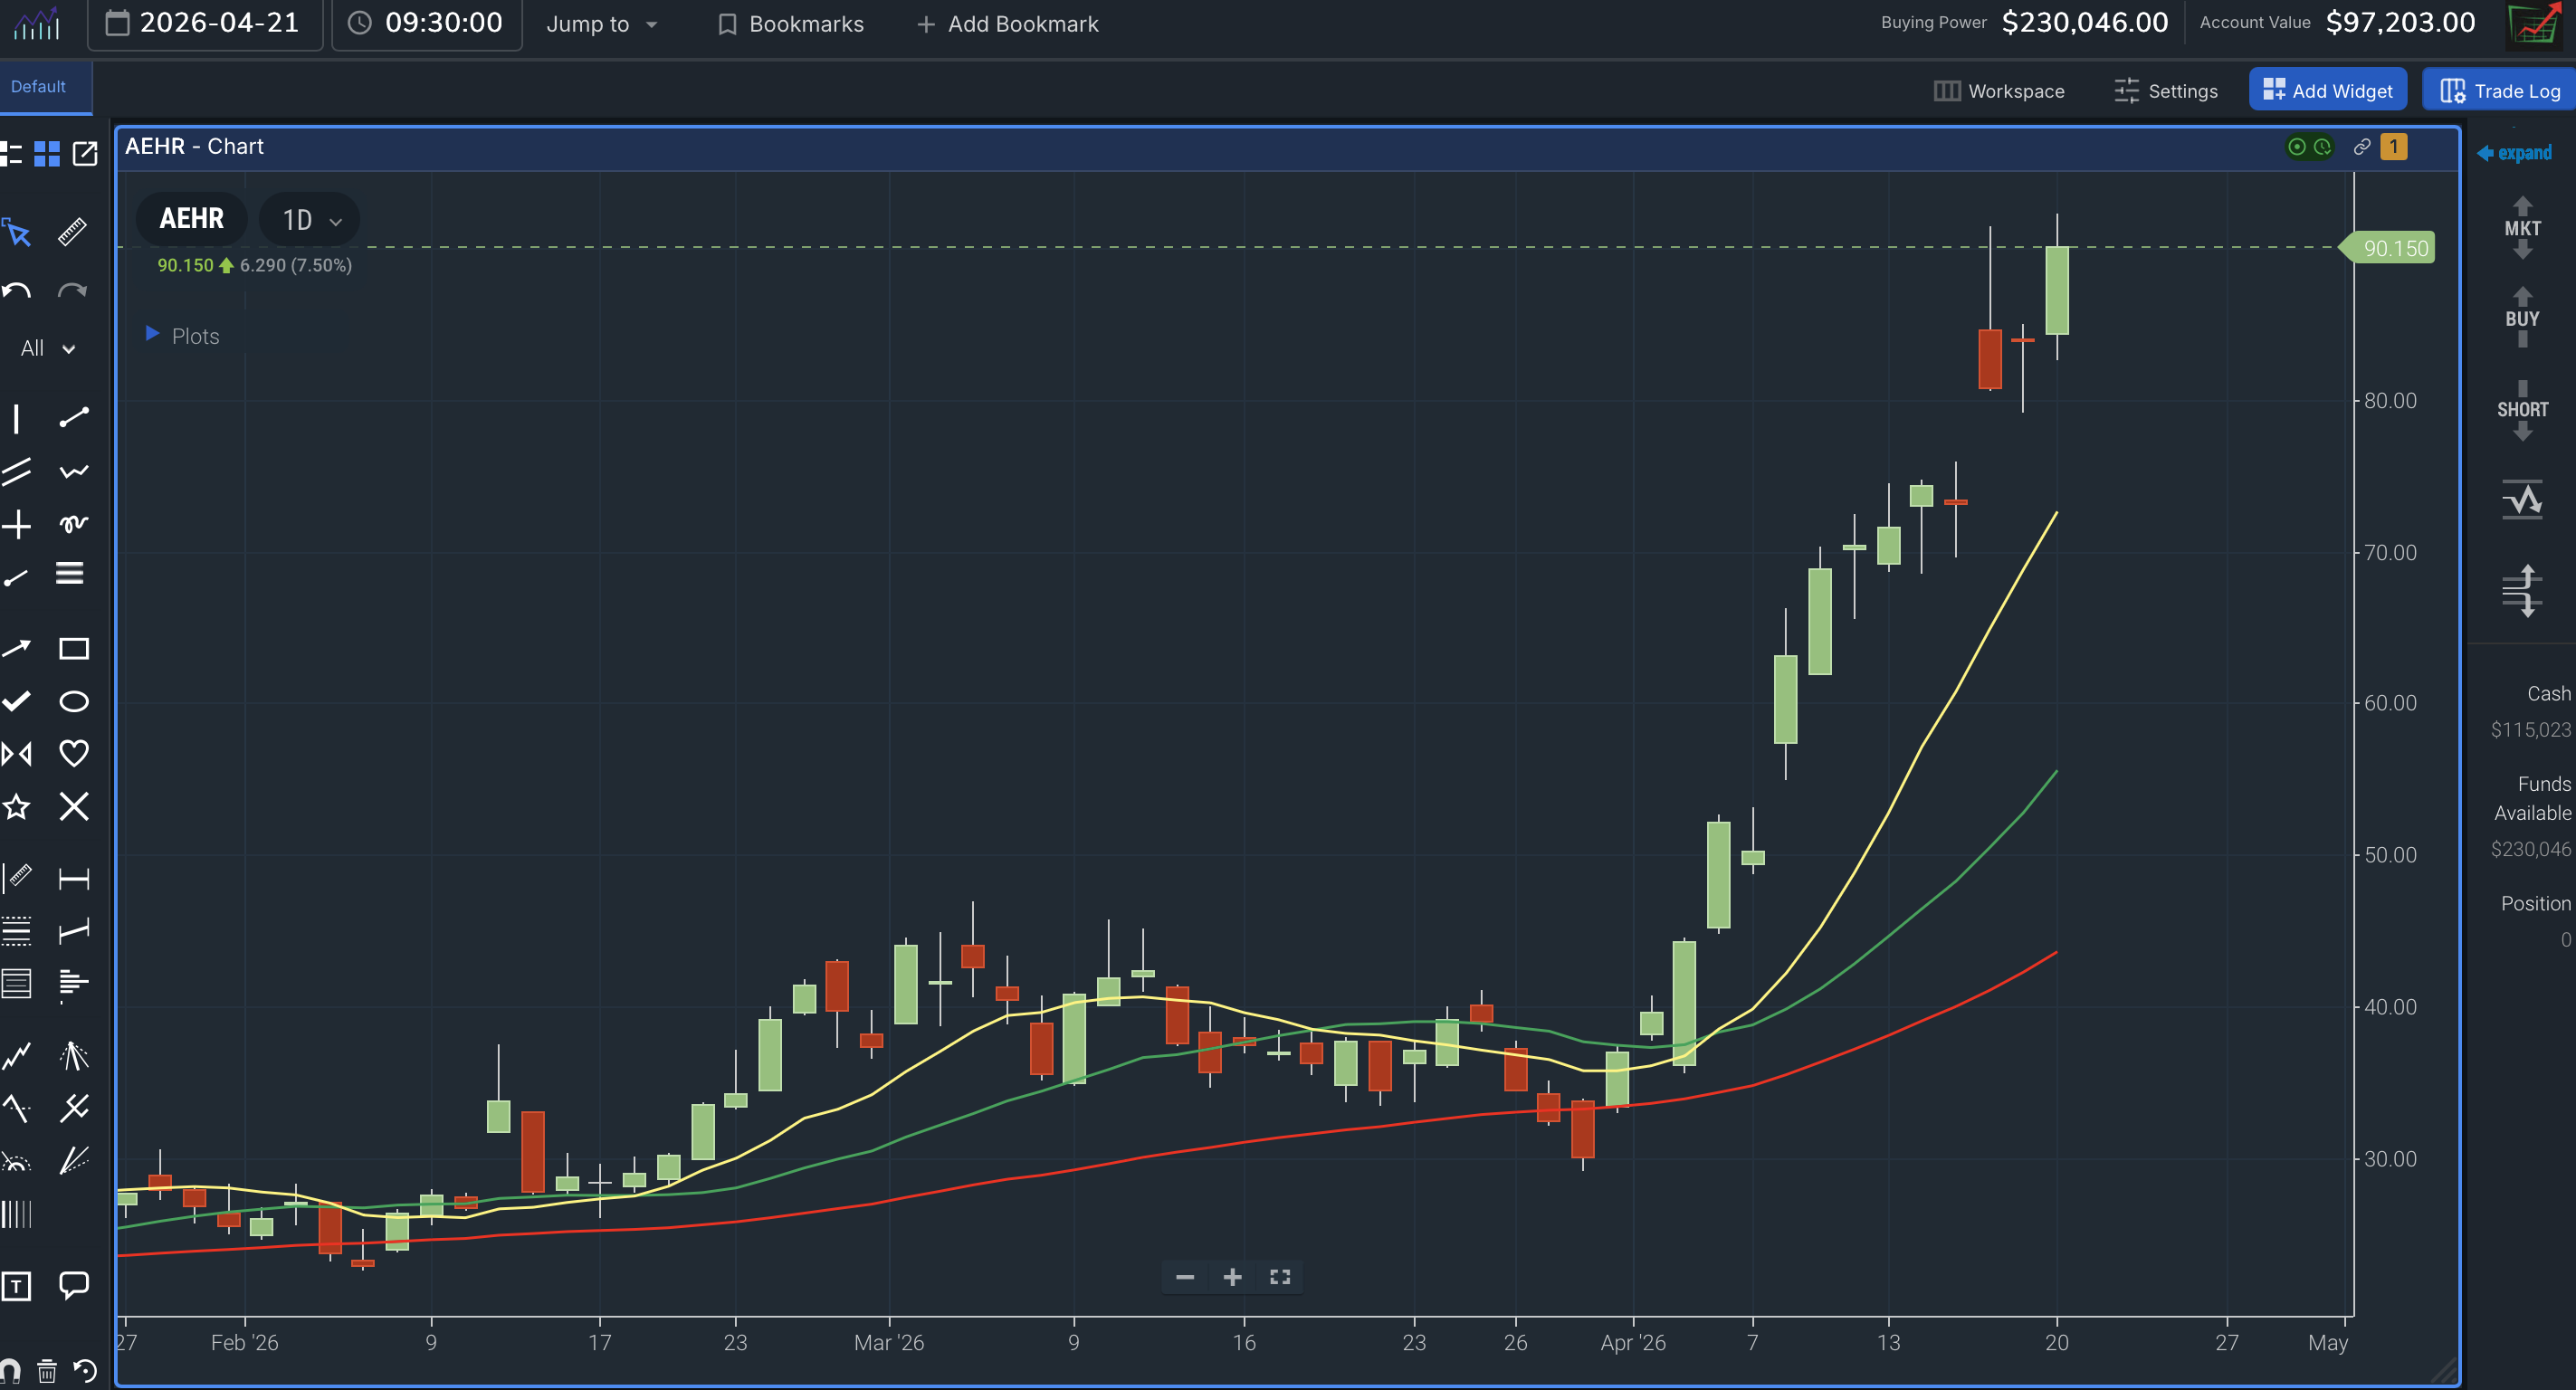Click the Add Widget button
This screenshot has height=1390, width=2576.
coord(2327,91)
